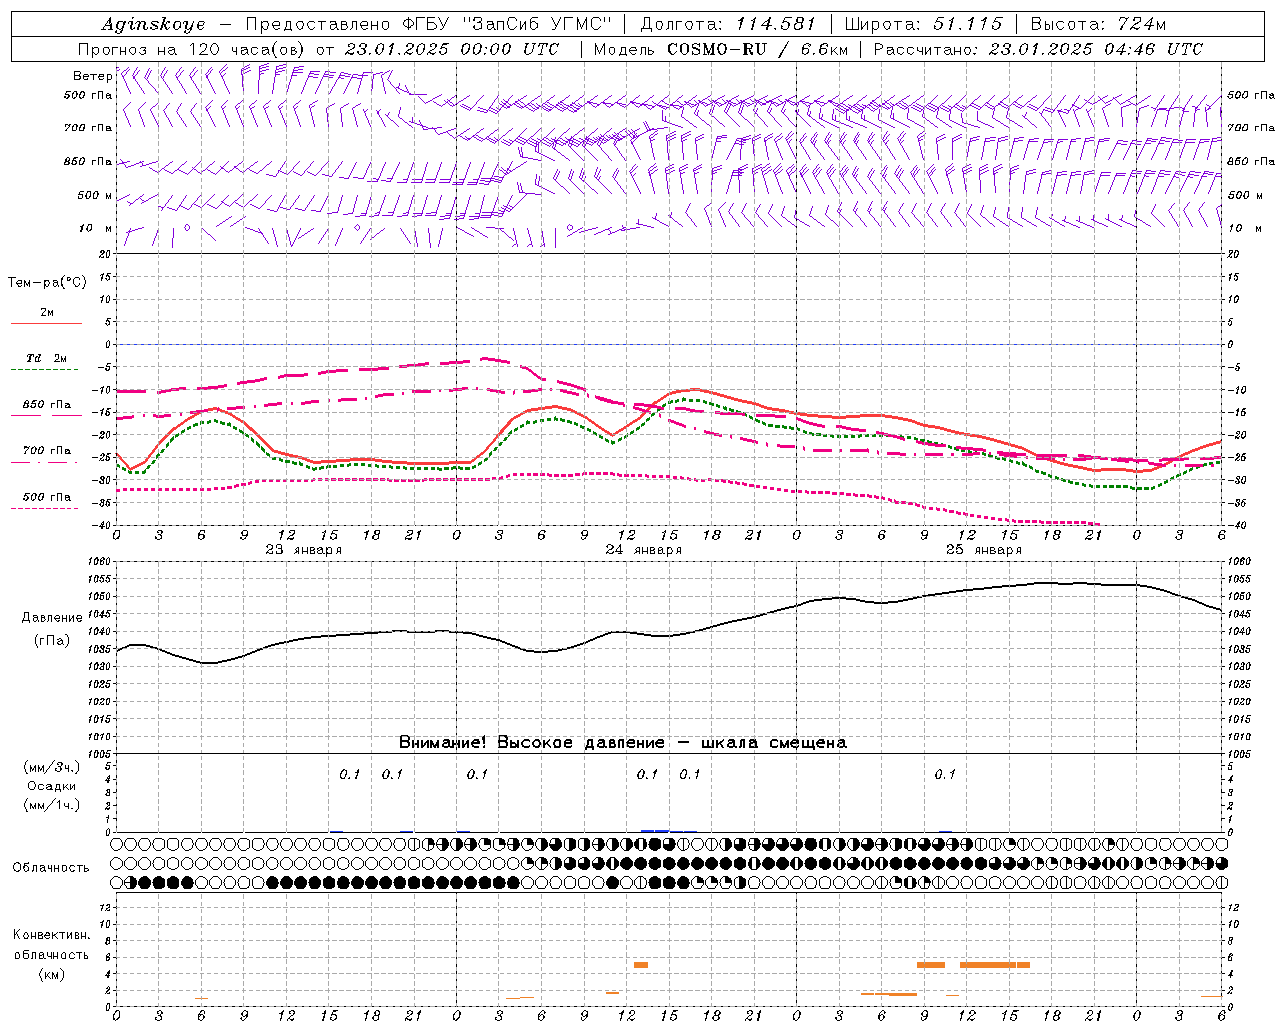Click the '850 гПа' temperature legend entry

47,405
